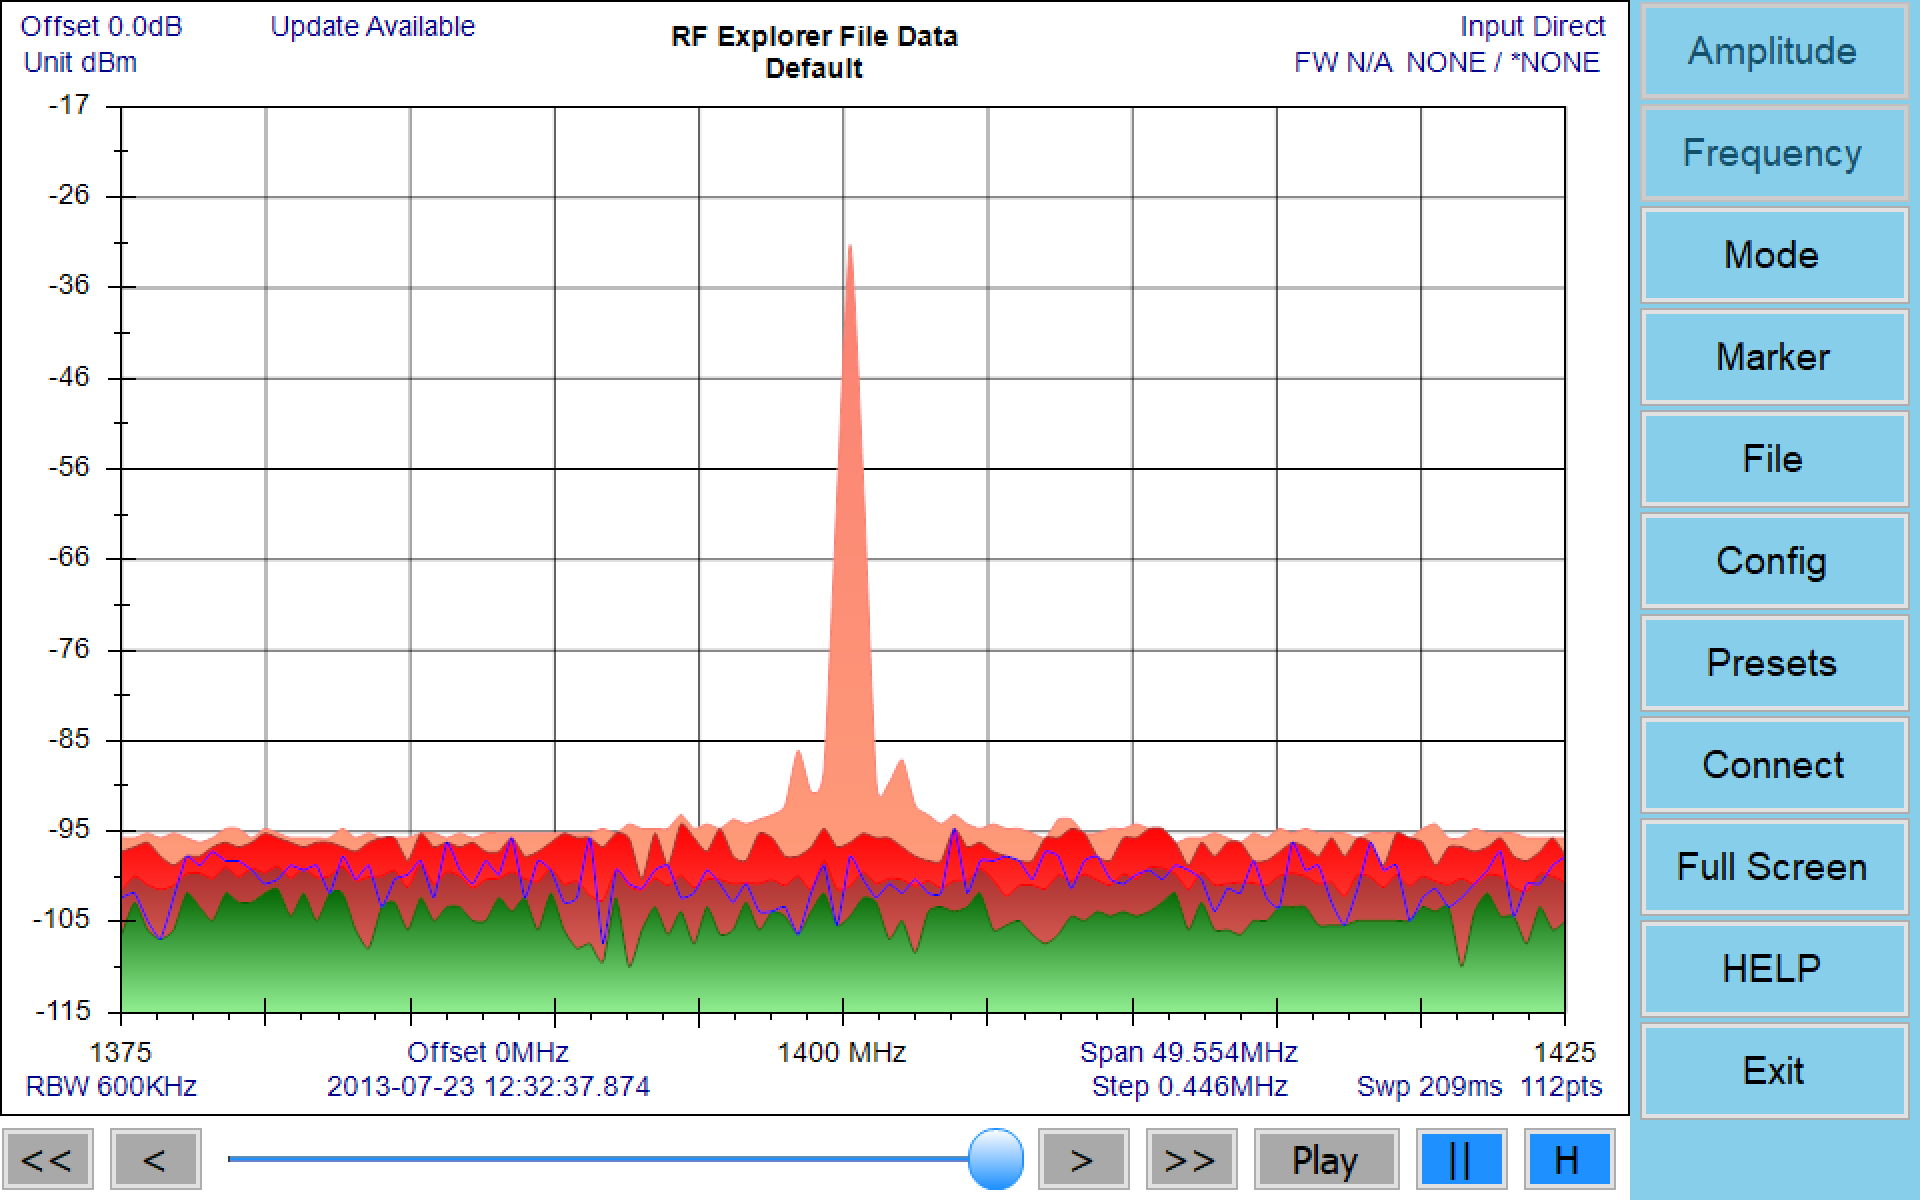Viewport: 1920px width, 1200px height.
Task: Open the HELP section
Action: (x=1773, y=969)
